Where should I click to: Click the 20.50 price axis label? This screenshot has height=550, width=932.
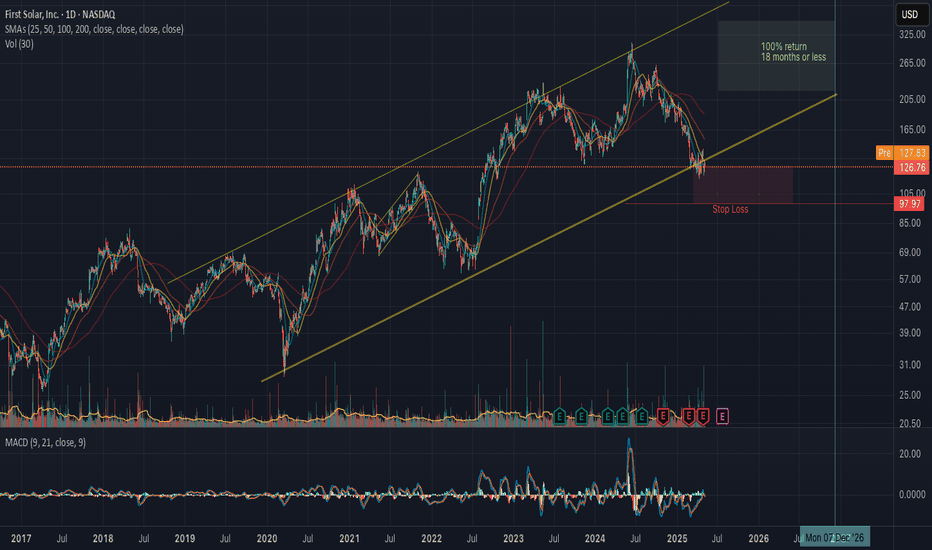pos(912,423)
